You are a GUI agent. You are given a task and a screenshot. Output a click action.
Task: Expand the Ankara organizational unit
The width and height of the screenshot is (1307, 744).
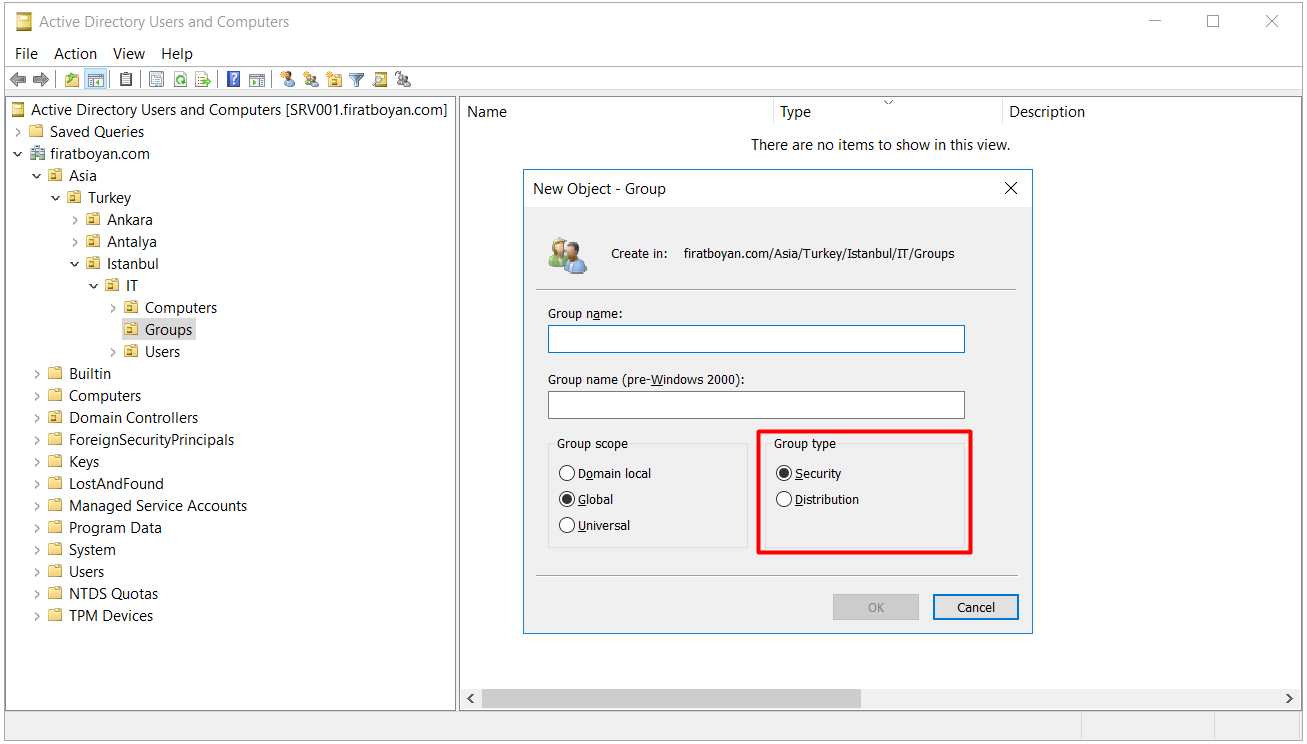click(x=75, y=220)
